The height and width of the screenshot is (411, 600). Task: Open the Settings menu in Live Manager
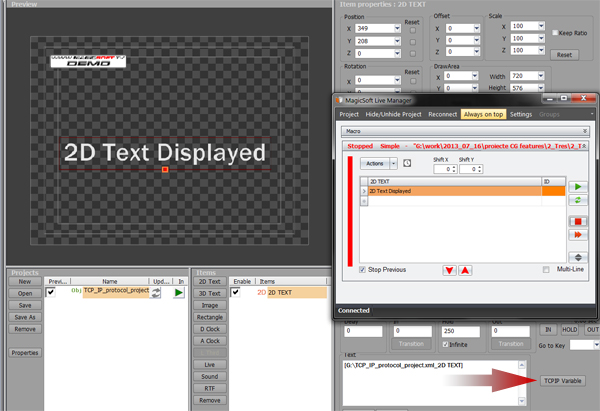(521, 114)
